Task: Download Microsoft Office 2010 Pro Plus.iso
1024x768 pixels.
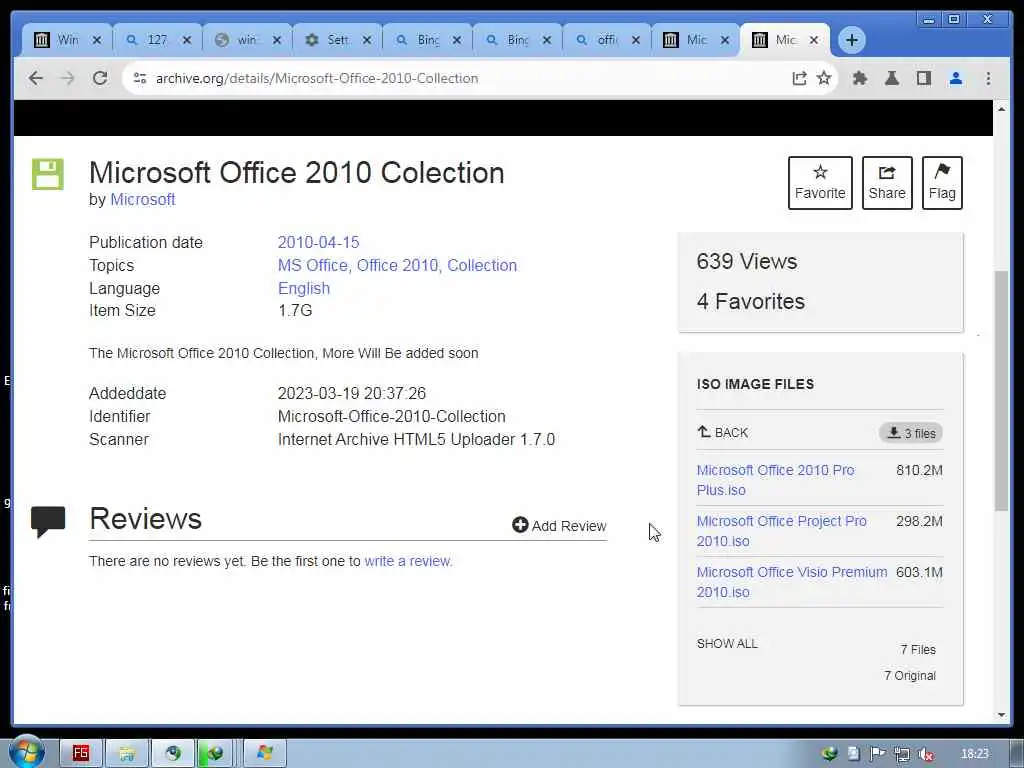Action: (x=775, y=480)
